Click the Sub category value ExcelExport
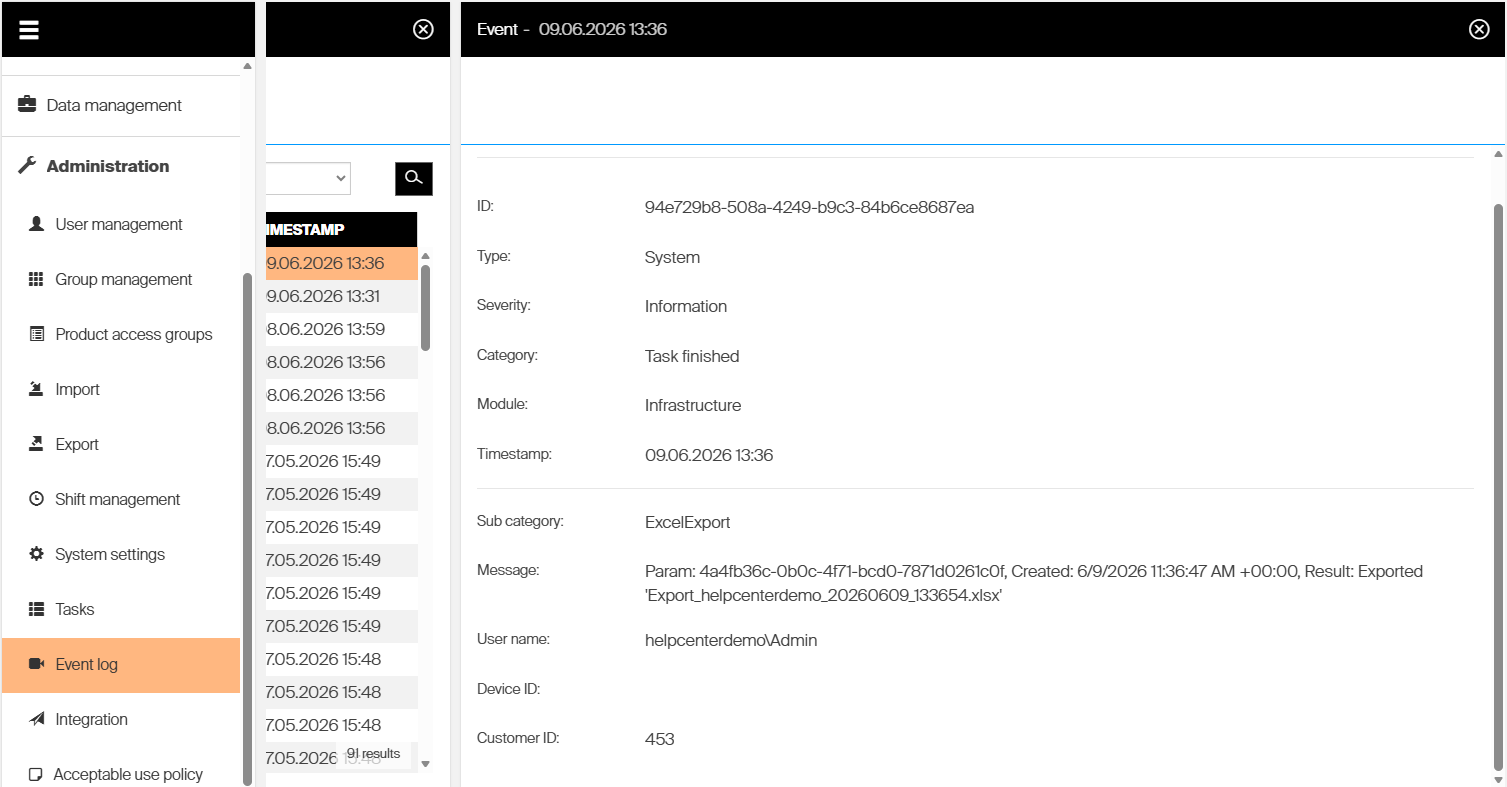This screenshot has height=787, width=1507. 688,522
